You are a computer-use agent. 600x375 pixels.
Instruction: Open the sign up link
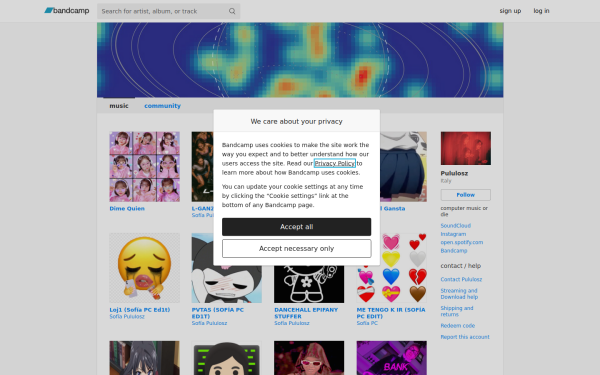510,11
